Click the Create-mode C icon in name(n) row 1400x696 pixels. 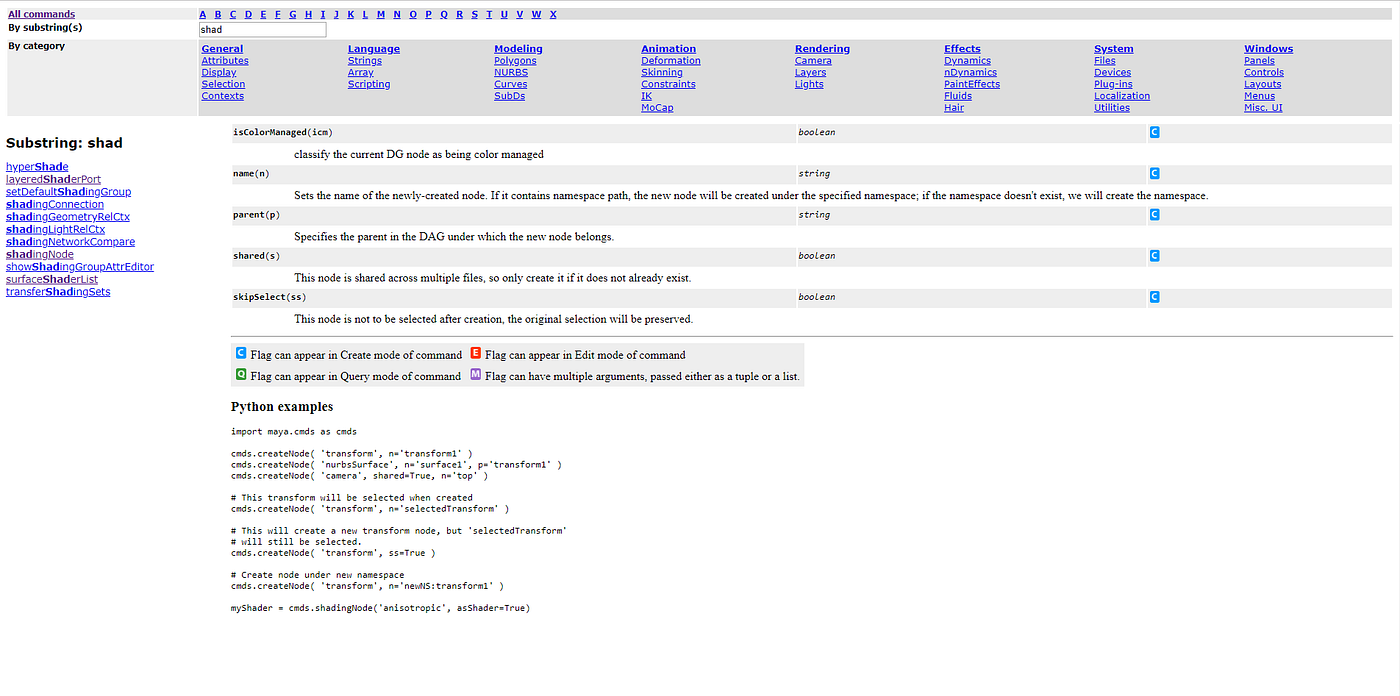click(1154, 173)
